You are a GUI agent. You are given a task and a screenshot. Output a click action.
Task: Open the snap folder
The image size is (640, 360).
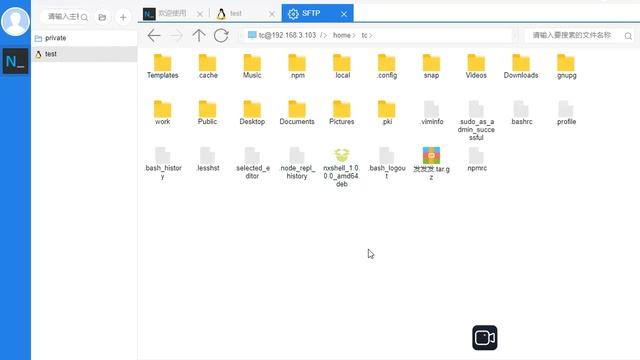click(x=431, y=67)
